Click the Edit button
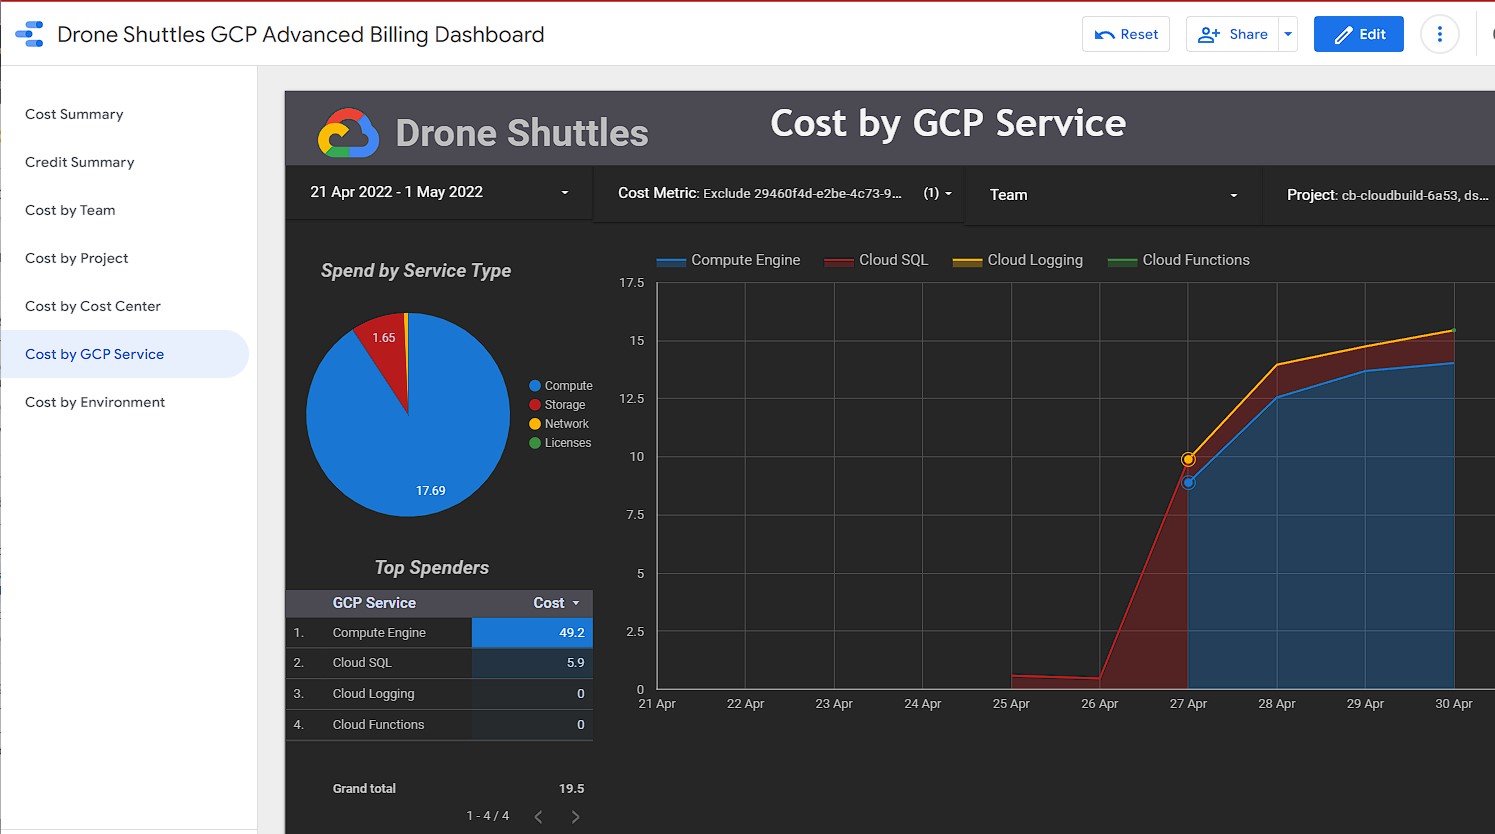Viewport: 1495px width, 834px height. 1359,34
